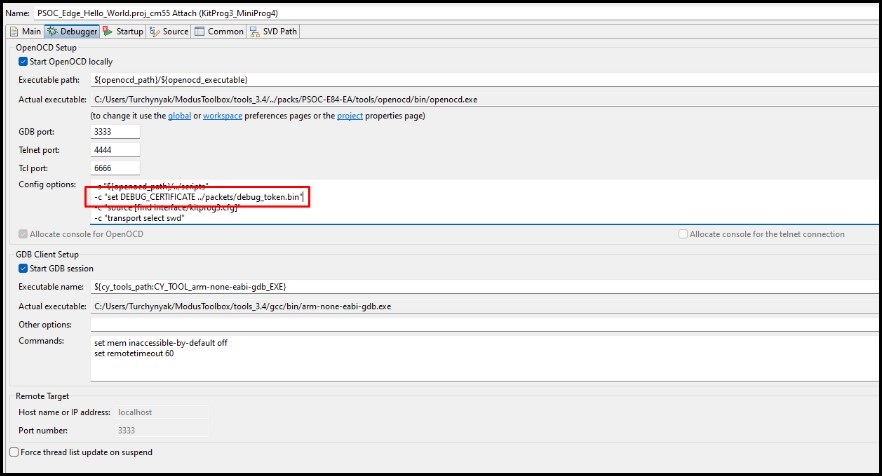Enable Force thread list update on suspend
Image resolution: width=882 pixels, height=476 pixels.
pos(14,452)
